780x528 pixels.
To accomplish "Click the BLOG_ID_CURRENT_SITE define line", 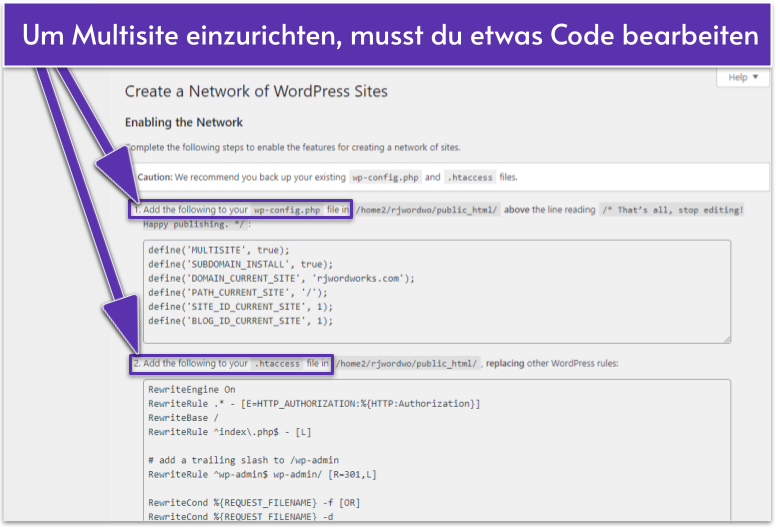I will coord(240,321).
